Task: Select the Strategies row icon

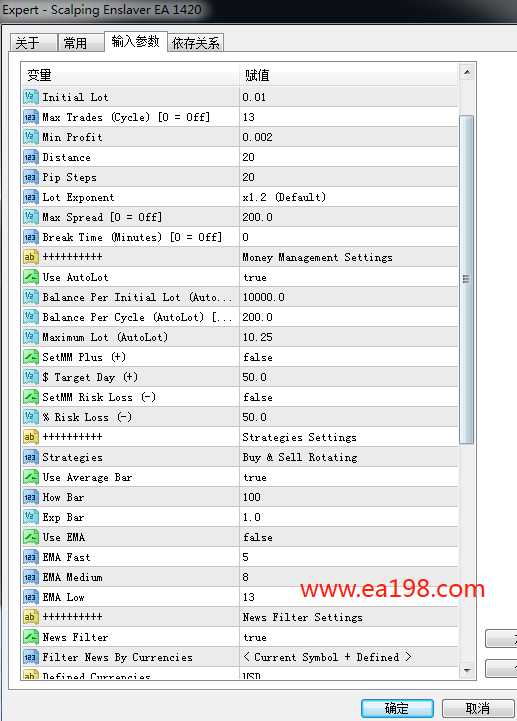Action: [30, 457]
